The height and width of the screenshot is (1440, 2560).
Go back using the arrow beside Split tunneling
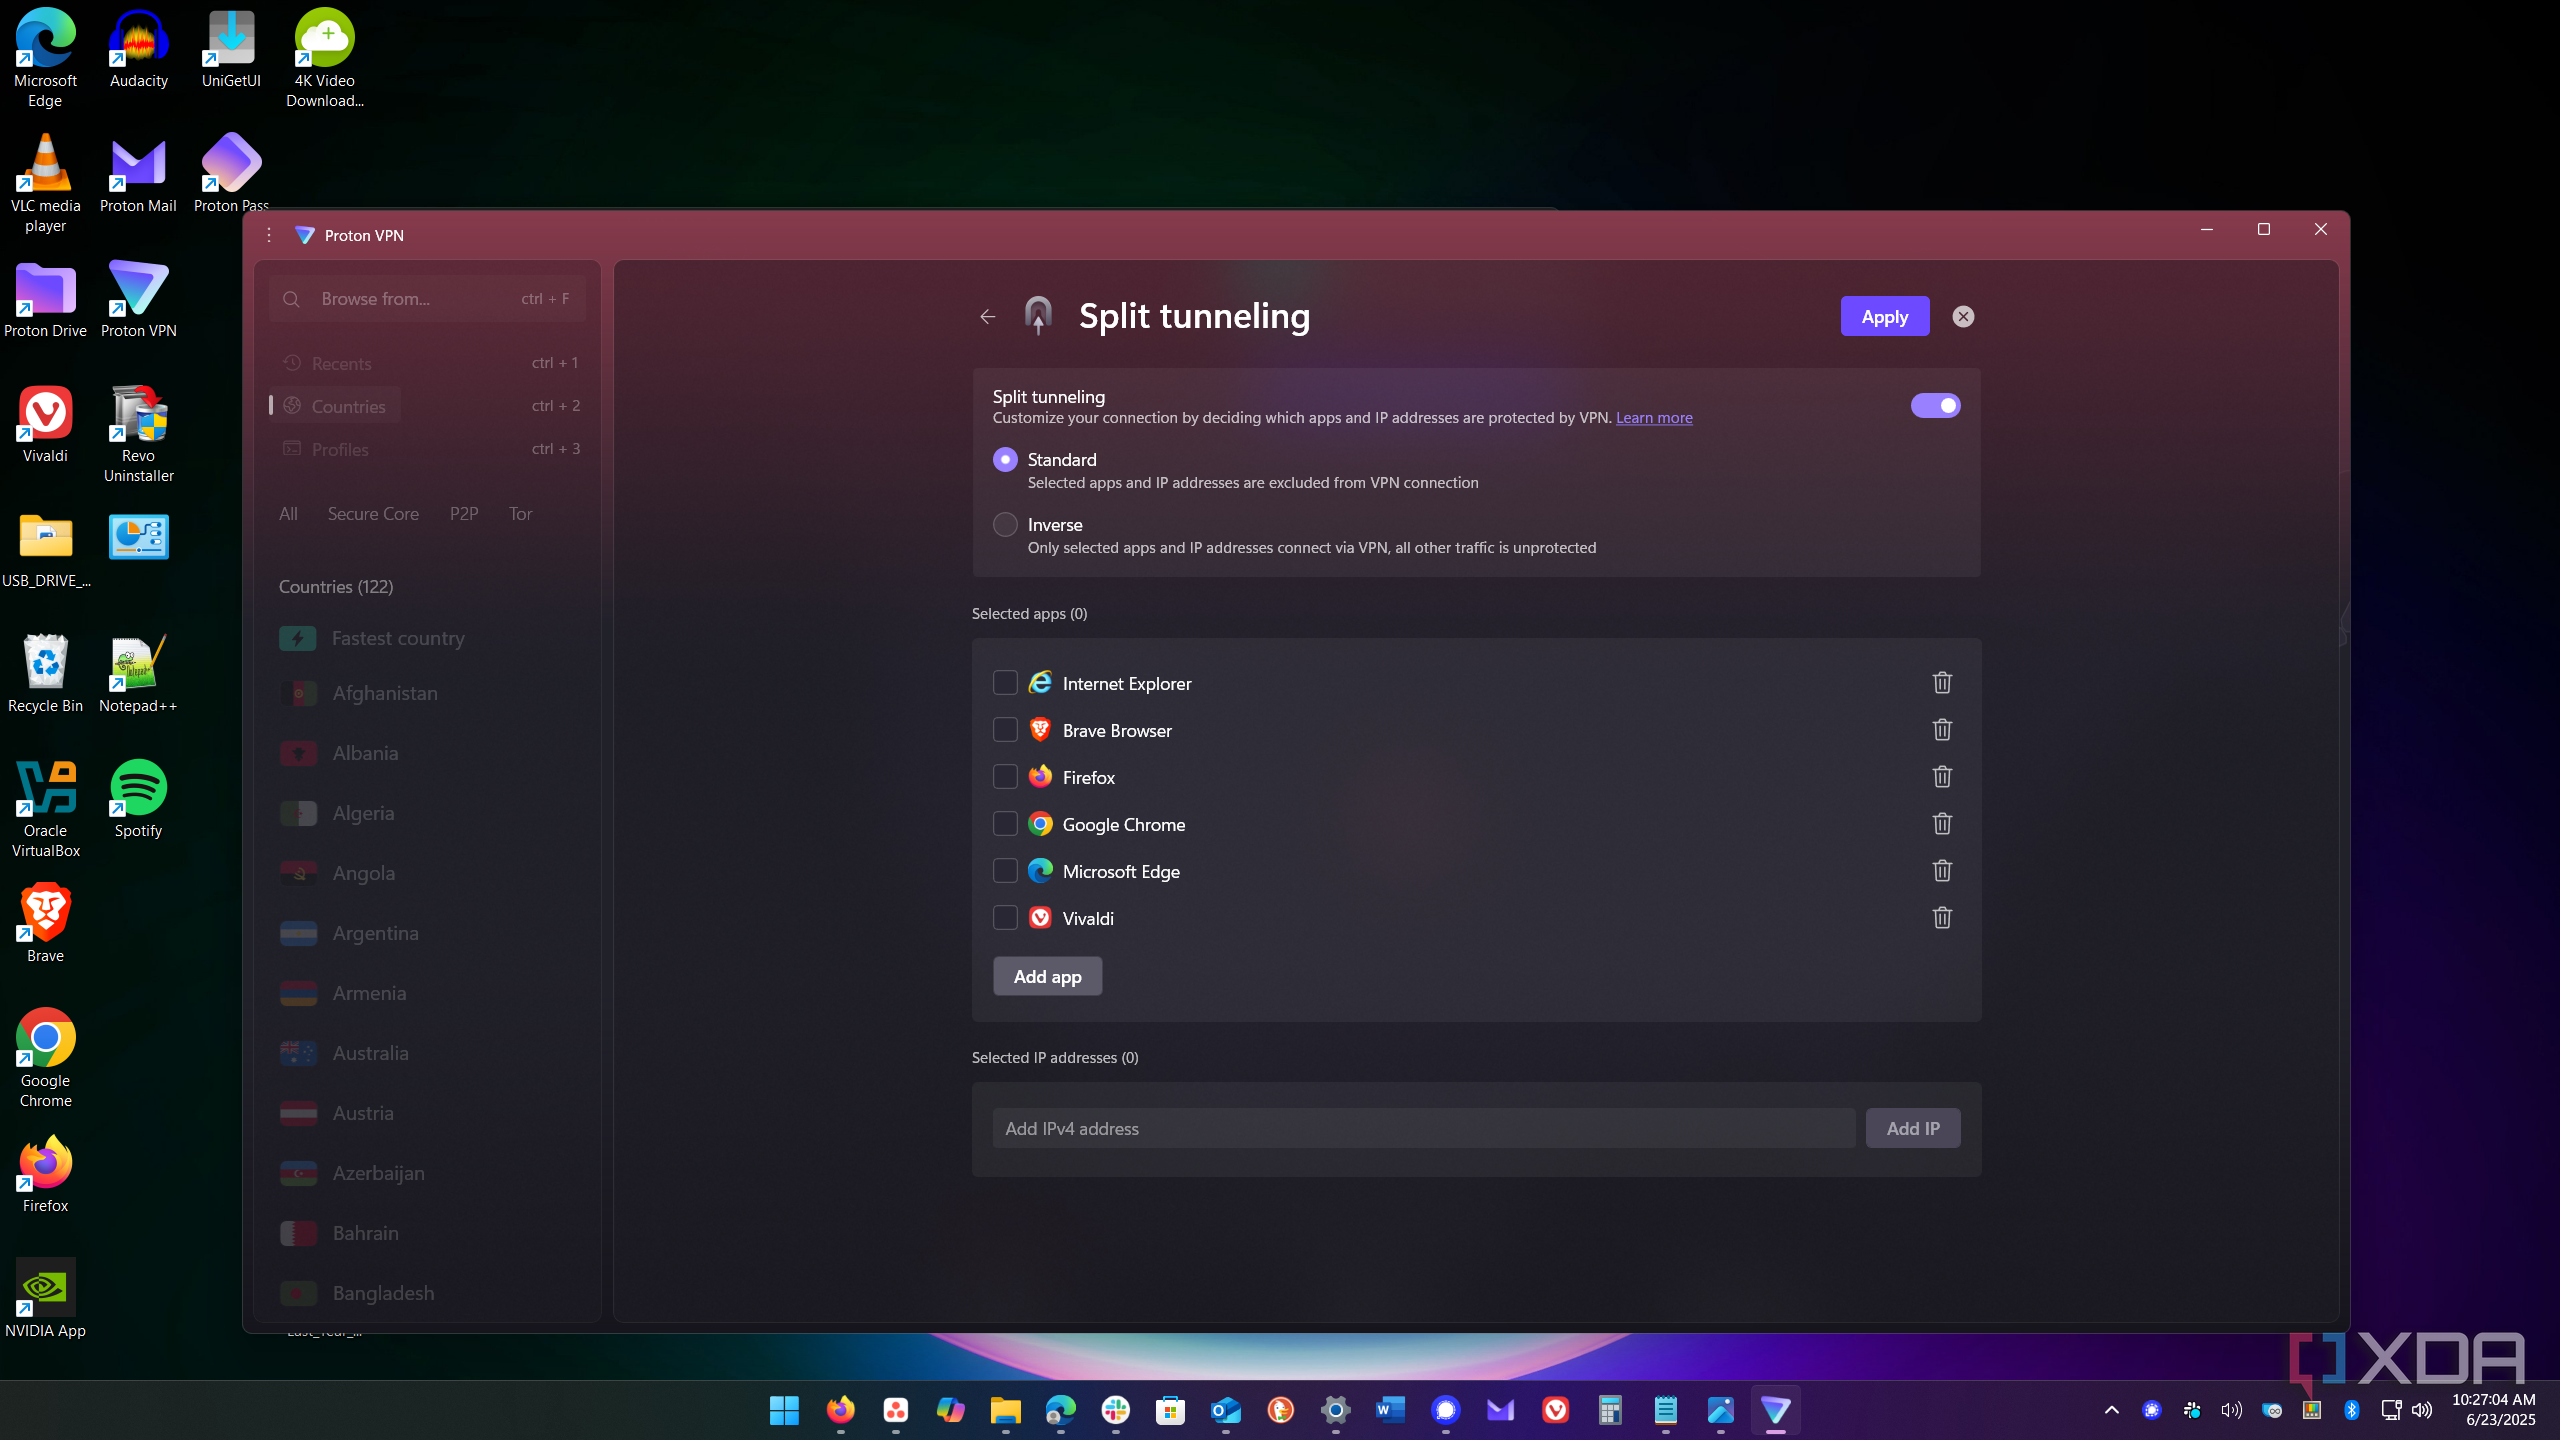coord(988,317)
